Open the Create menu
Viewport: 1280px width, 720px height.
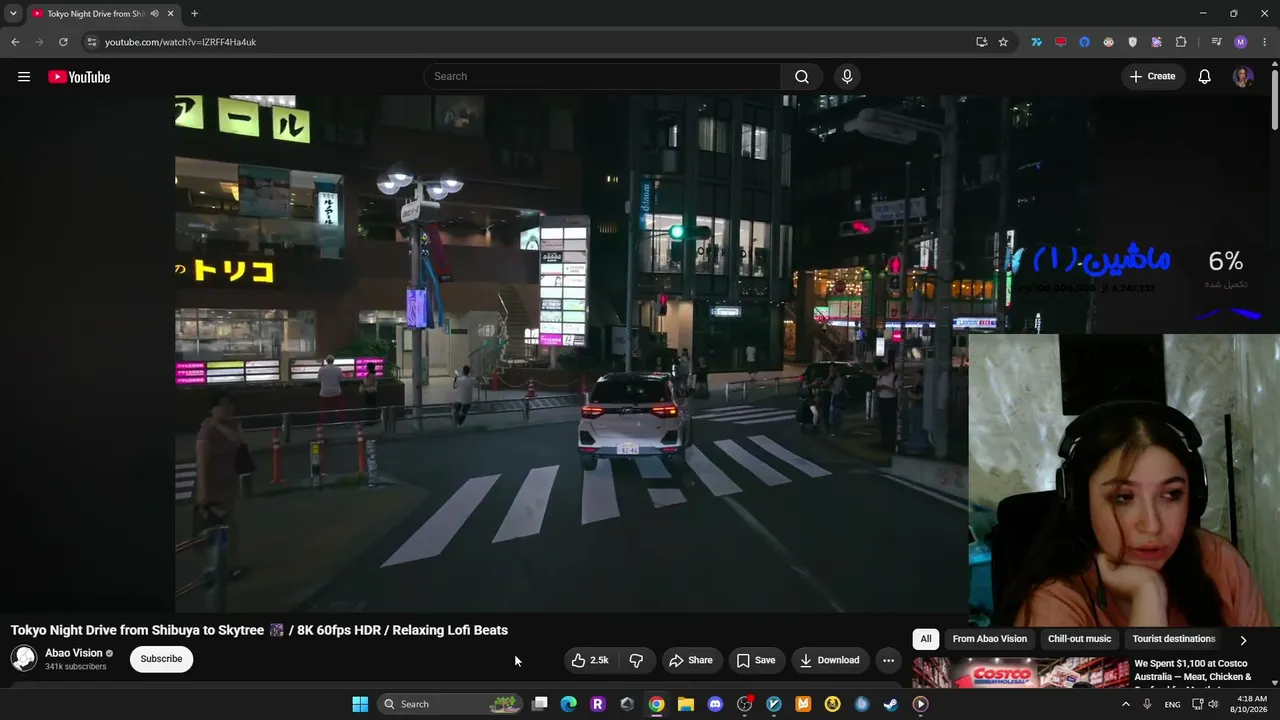tap(1153, 76)
